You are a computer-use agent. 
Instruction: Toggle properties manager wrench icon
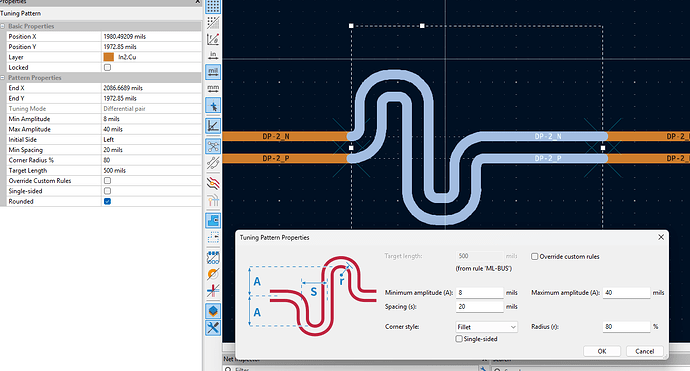pyautogui.click(x=213, y=327)
